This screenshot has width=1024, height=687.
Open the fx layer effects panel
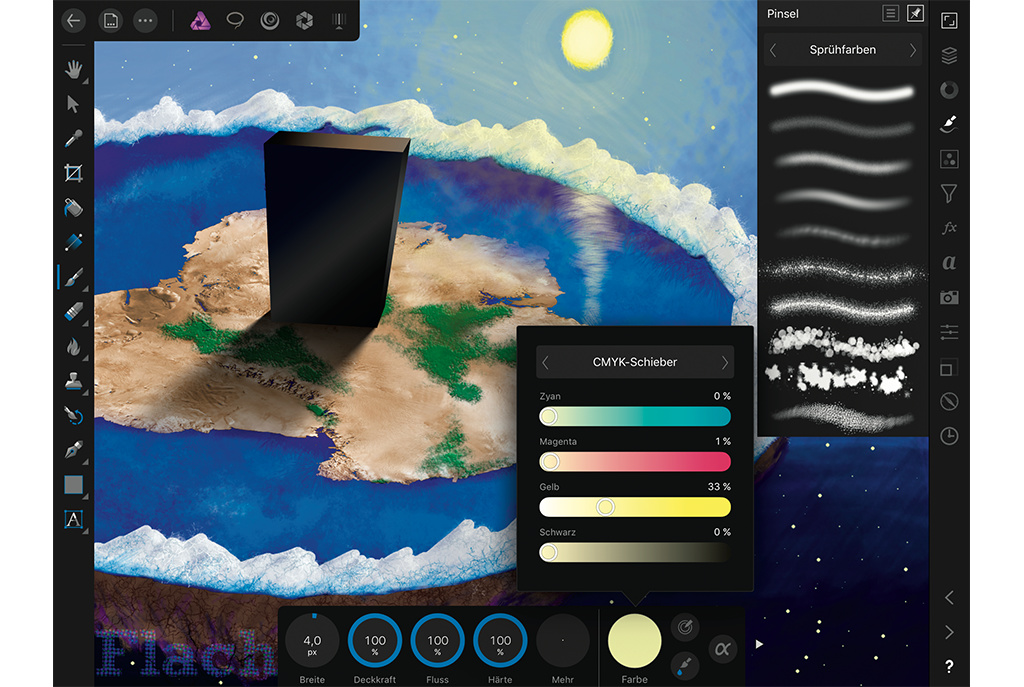949,228
